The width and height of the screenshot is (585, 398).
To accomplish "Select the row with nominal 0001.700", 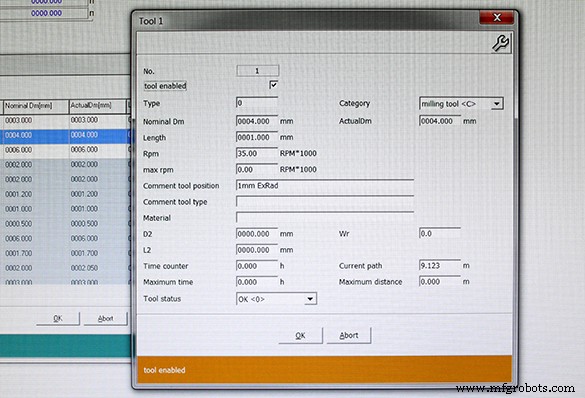I will click(65, 253).
